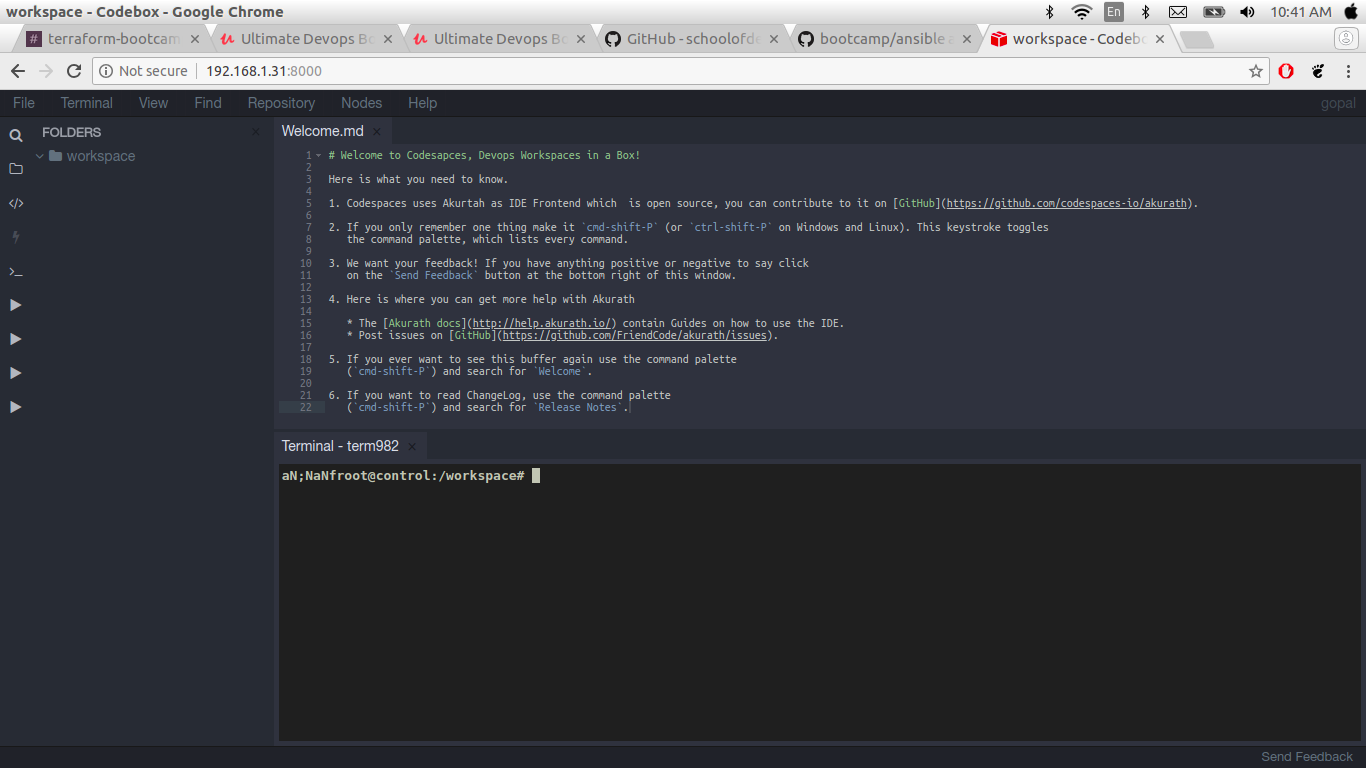The height and width of the screenshot is (768, 1366).
Task: Close the workspace - Codebox browser tab
Action: pos(1160,39)
